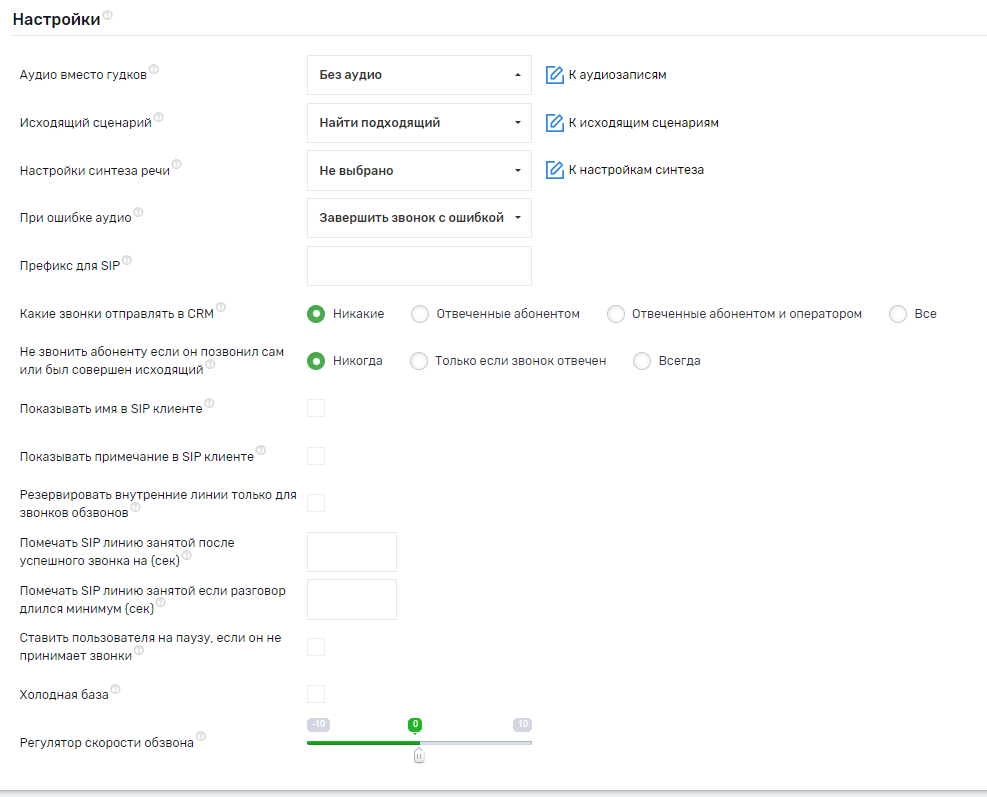Image resolution: width=987 pixels, height=797 pixels.
Task: Click help icon next to 'Настройки' heading
Action: [108, 15]
